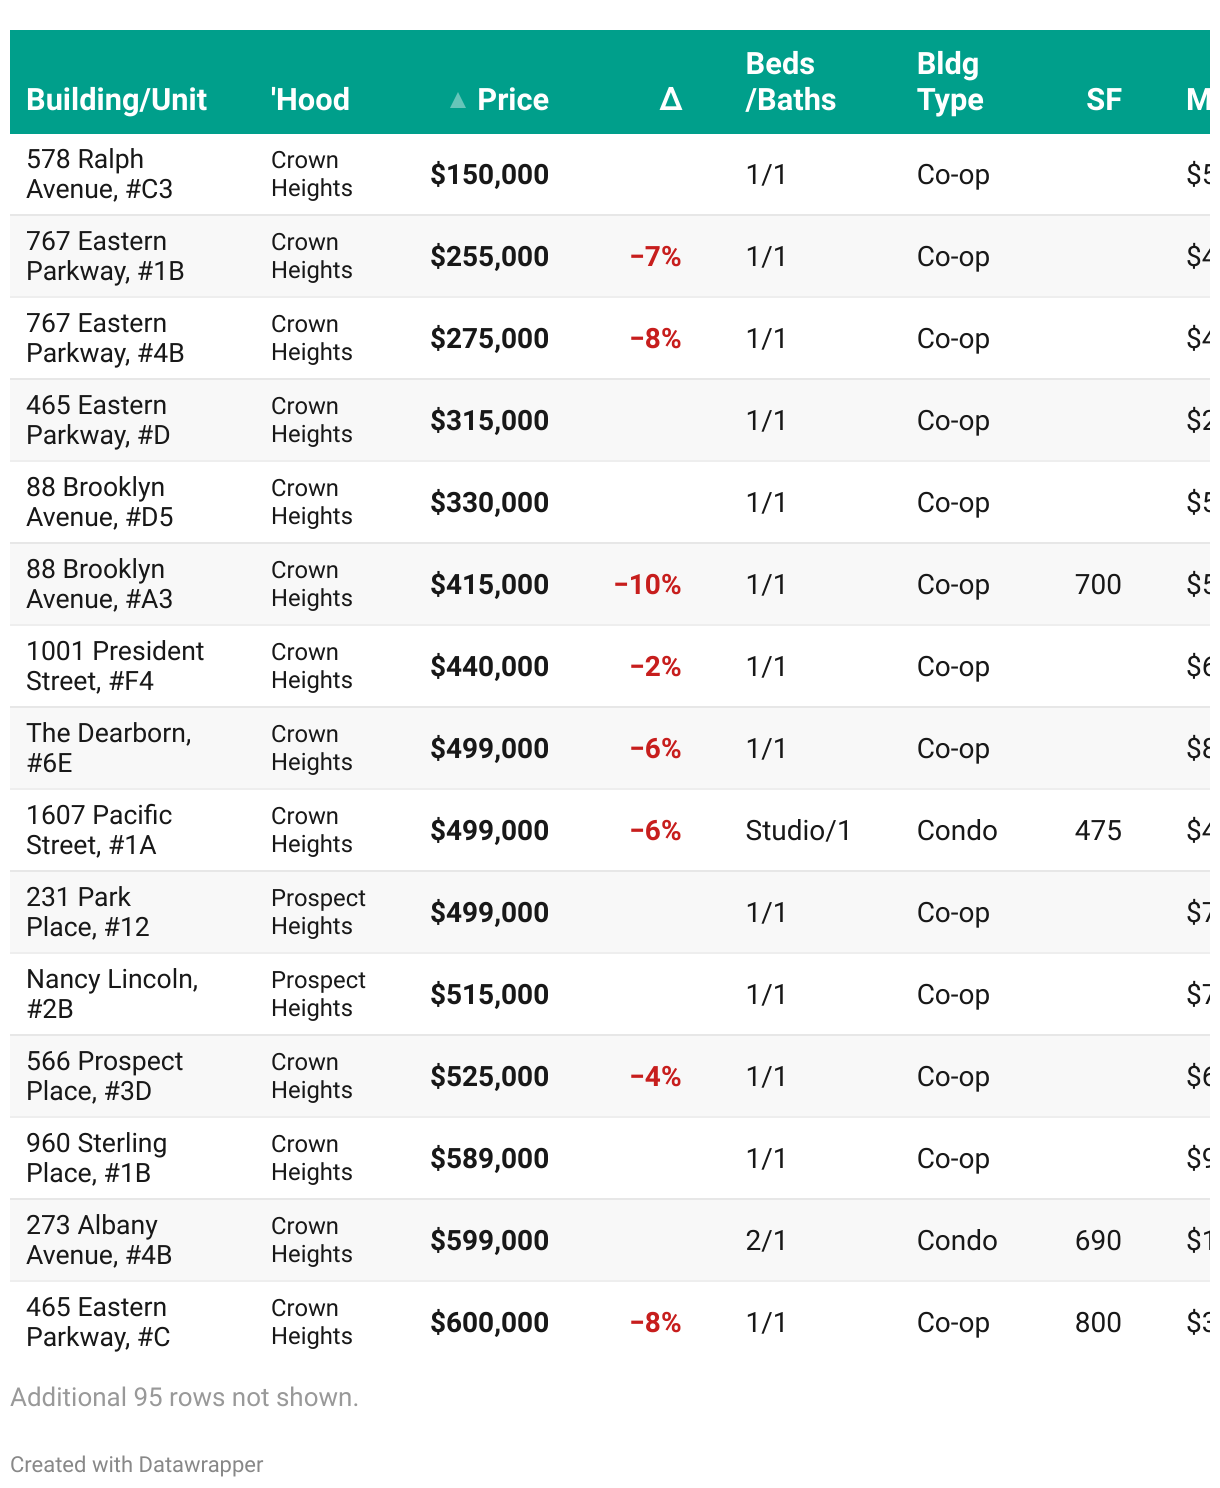Sort by the Δ change column
Screen dimensions: 1220x1488
[x=670, y=100]
